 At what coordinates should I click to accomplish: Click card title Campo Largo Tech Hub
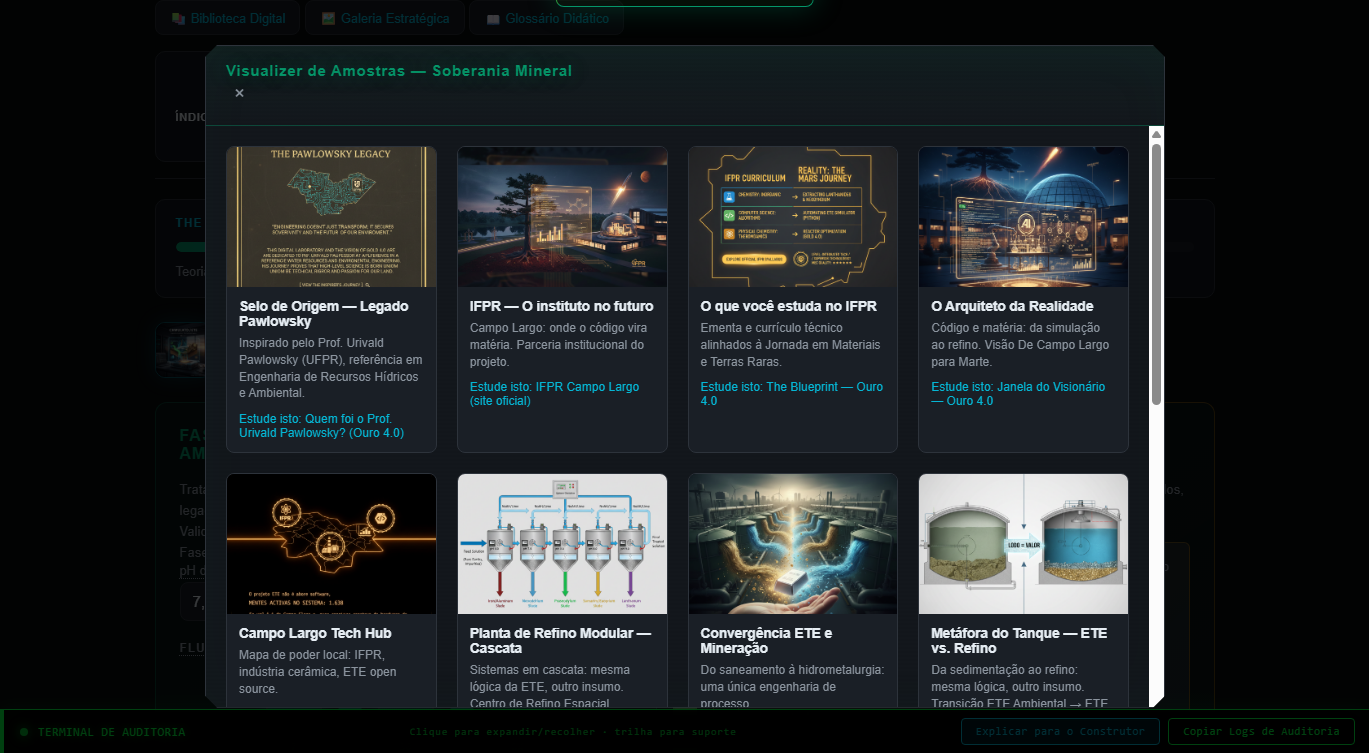315,633
